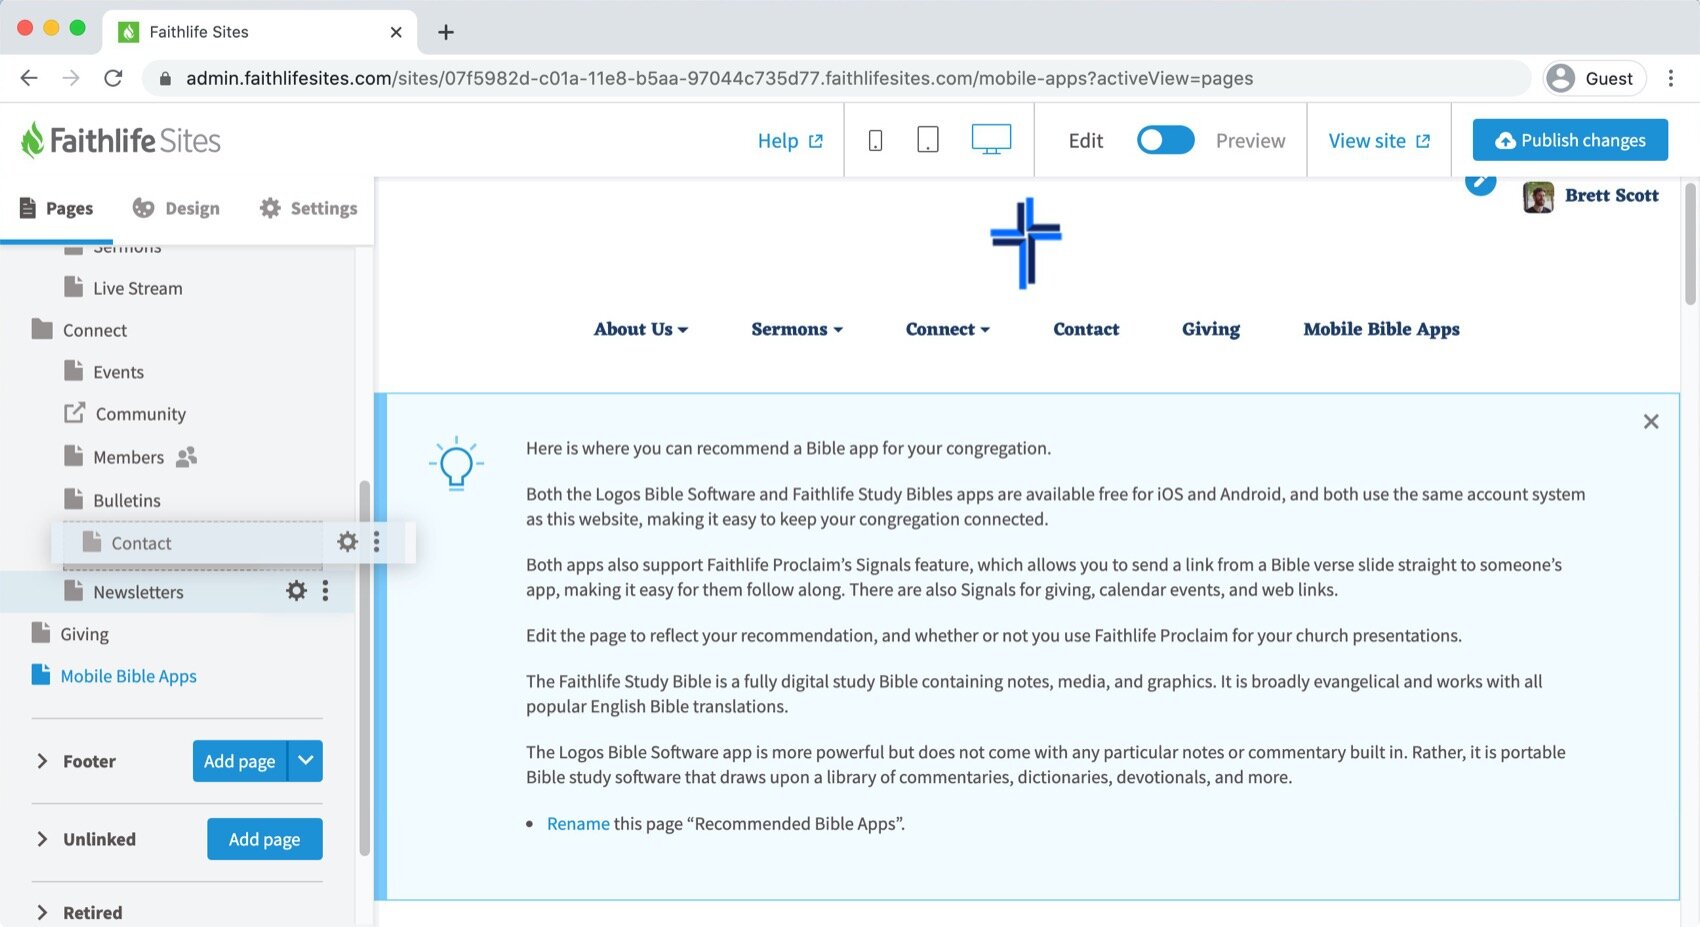
Task: Open gear settings for Newsletters page
Action: coord(296,591)
